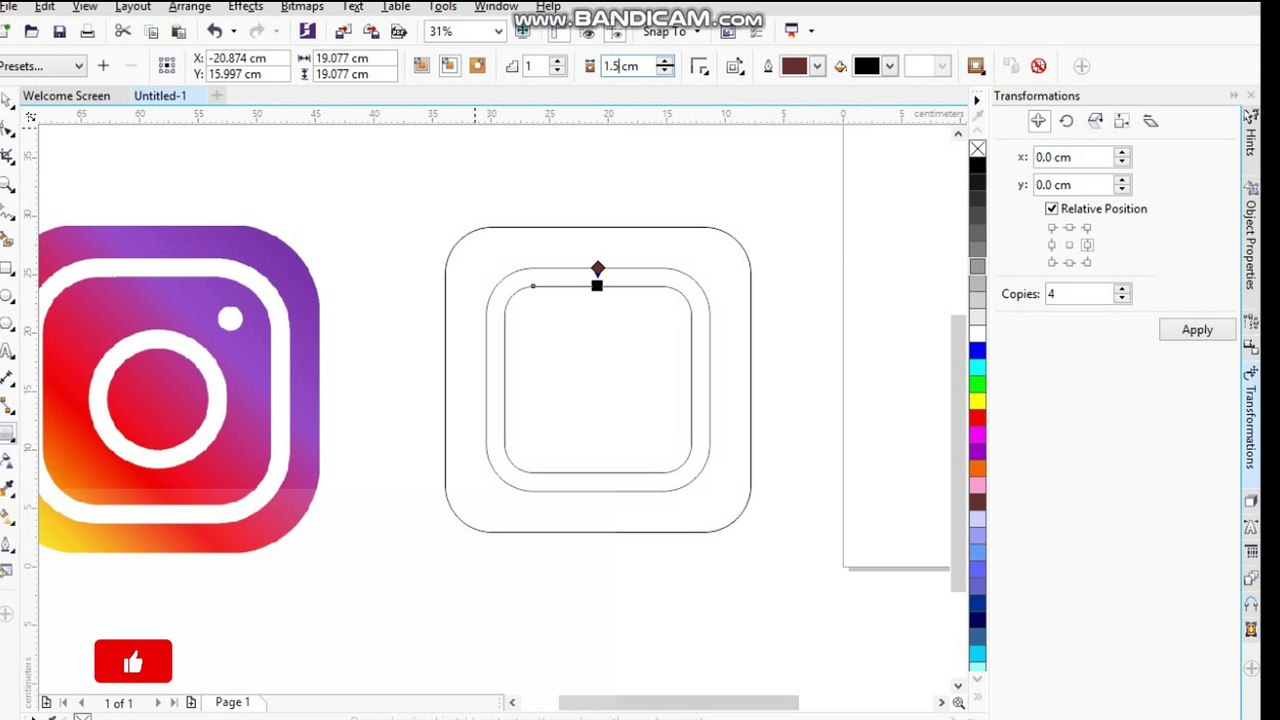Click the add page icon after navigation
This screenshot has width=1280, height=720.
(191, 703)
